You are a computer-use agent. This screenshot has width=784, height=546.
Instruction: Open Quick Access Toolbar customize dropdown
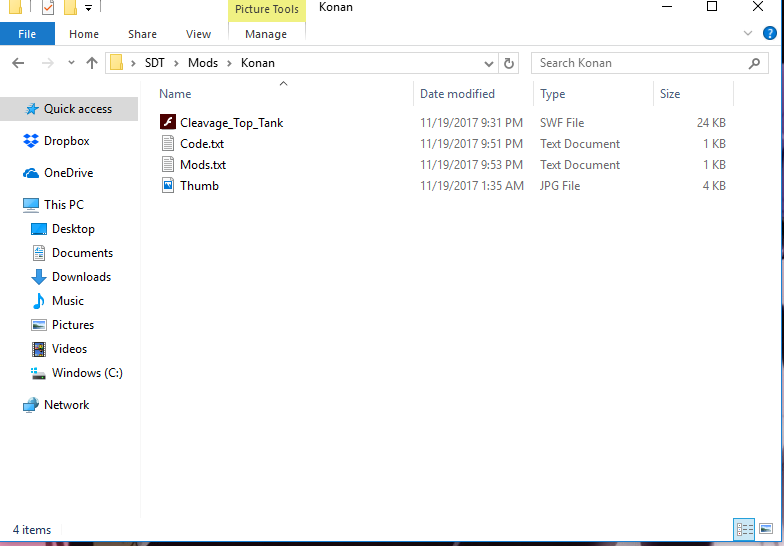[88, 8]
